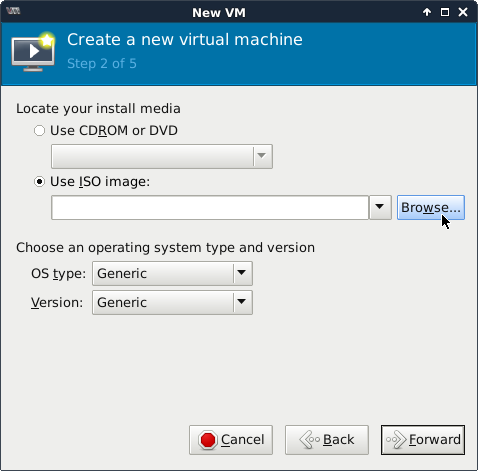The width and height of the screenshot is (478, 471).
Task: Maximize the New VM window
Action: point(445,12)
